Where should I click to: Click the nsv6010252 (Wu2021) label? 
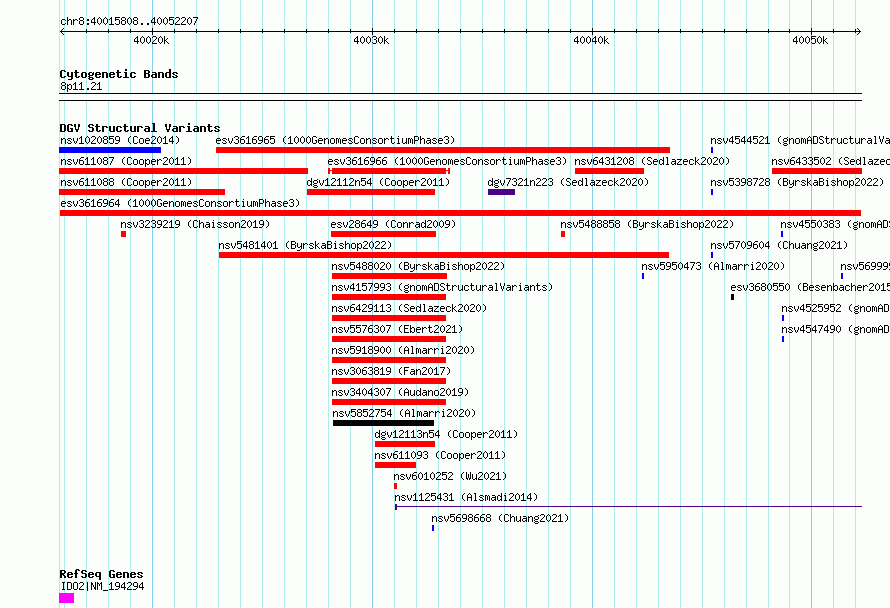click(450, 476)
